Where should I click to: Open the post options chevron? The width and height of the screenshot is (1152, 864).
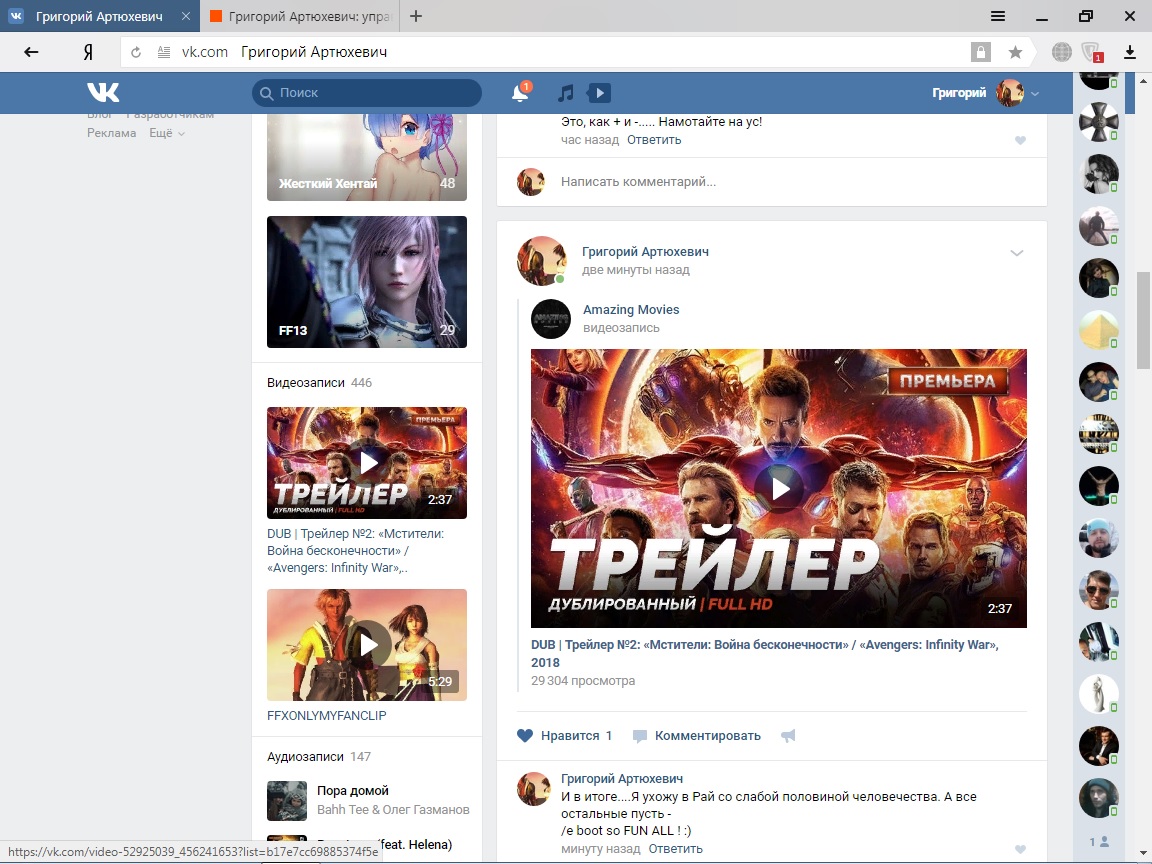coord(1017,253)
